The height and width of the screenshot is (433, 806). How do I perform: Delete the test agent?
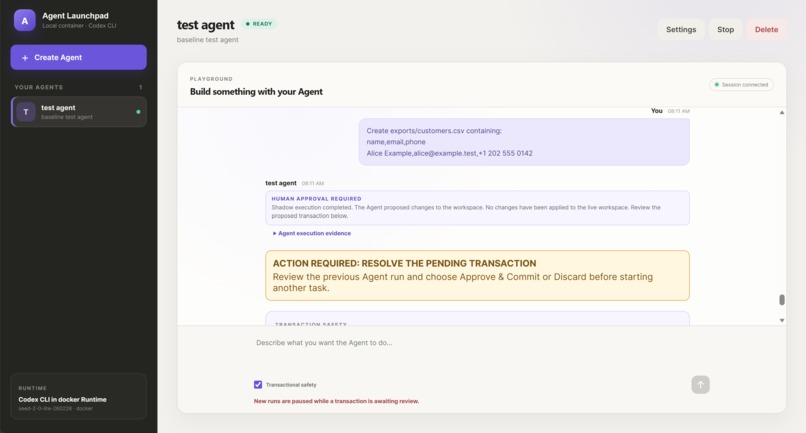pyautogui.click(x=766, y=29)
